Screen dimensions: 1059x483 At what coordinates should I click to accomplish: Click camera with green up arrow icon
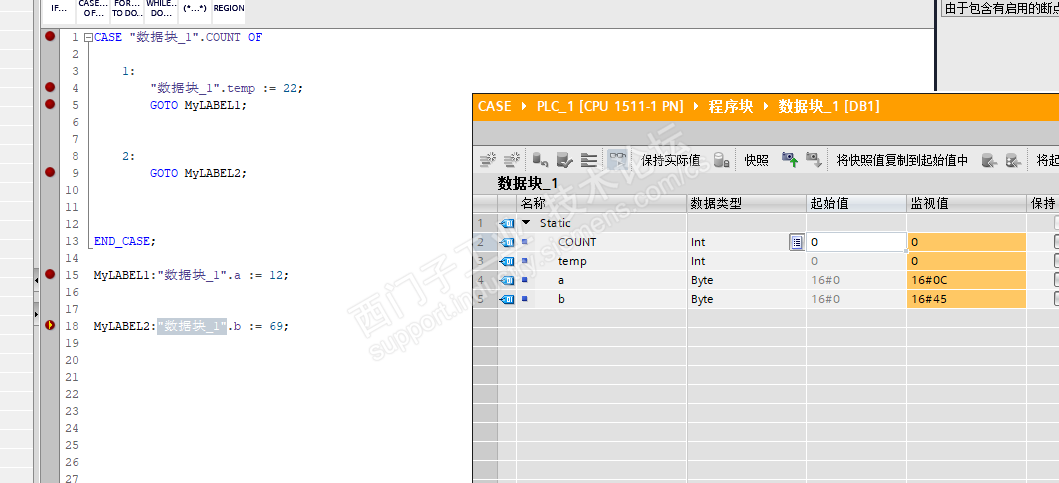click(x=790, y=160)
